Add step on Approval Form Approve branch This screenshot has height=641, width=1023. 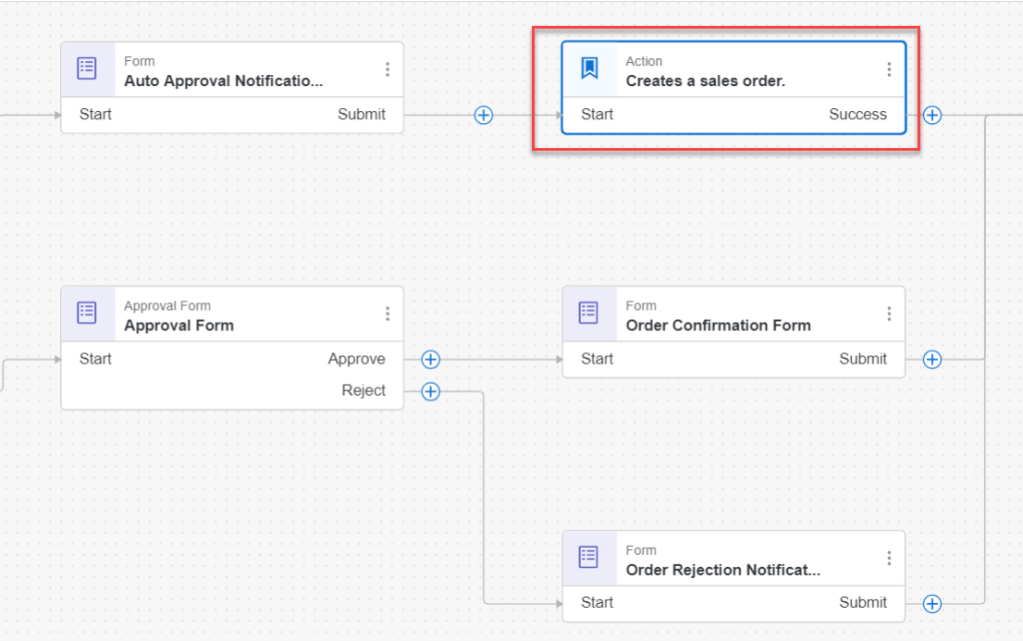(x=431, y=359)
